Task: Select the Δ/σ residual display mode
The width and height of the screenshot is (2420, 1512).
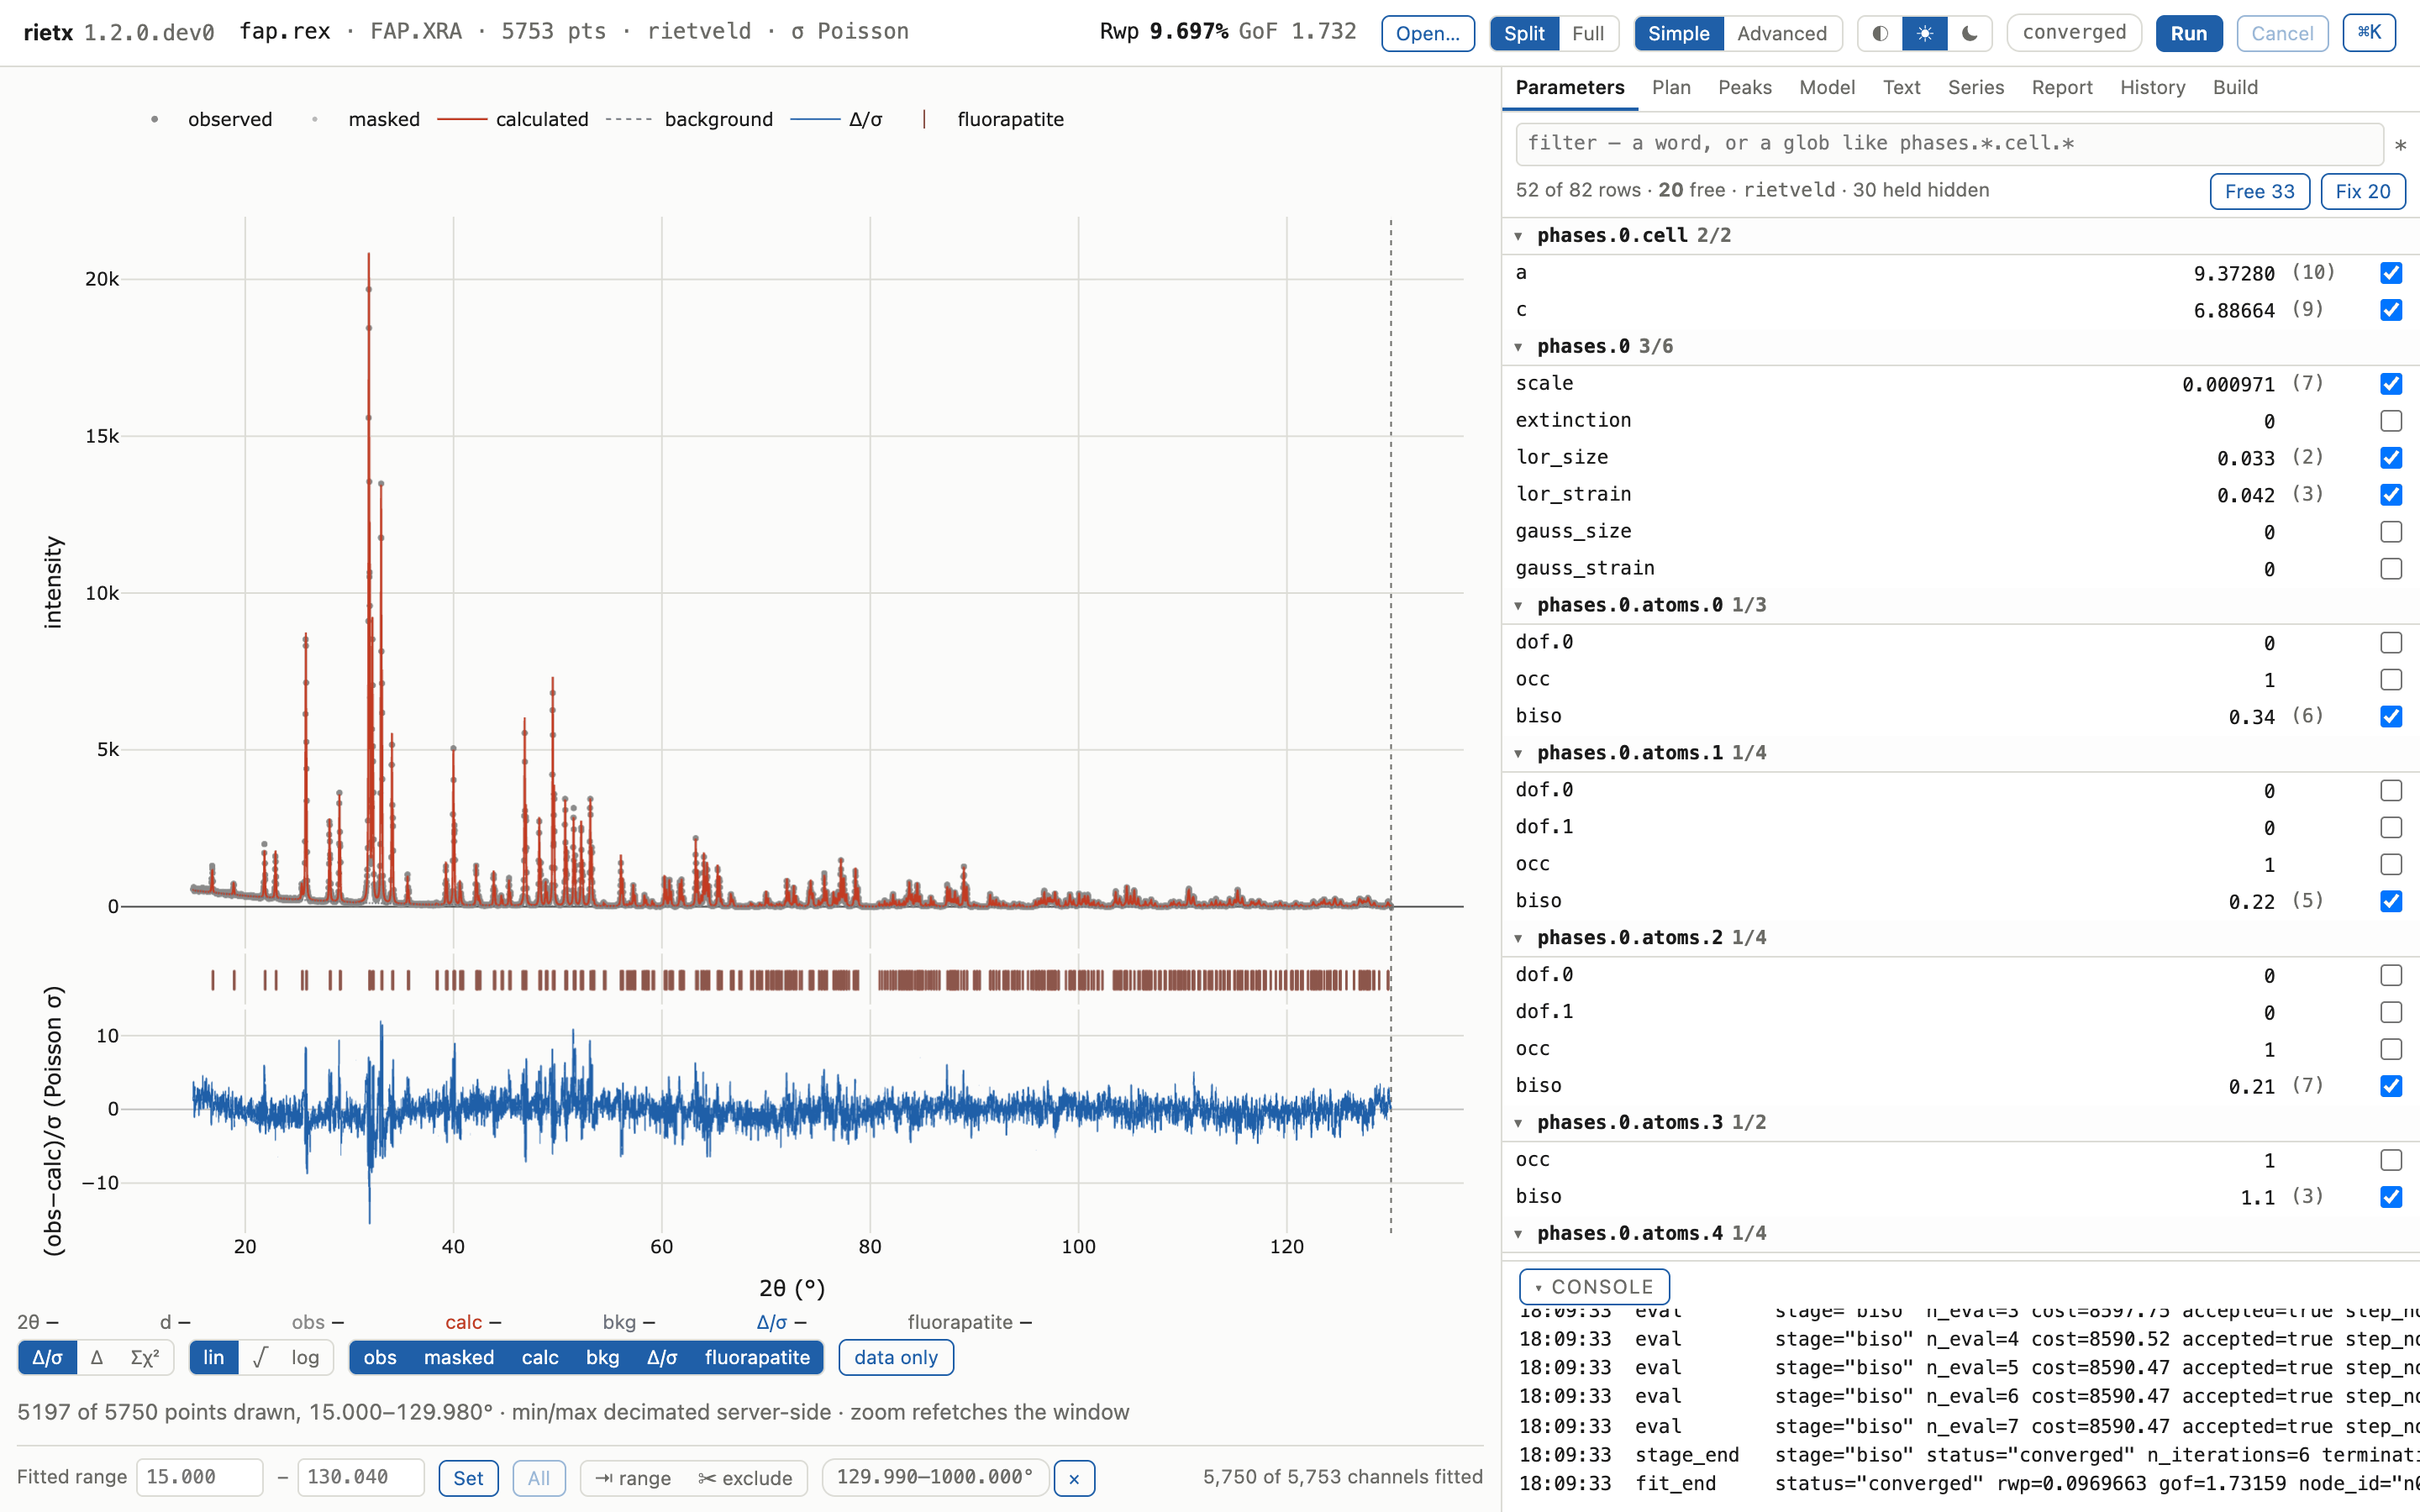Action: click(x=47, y=1357)
